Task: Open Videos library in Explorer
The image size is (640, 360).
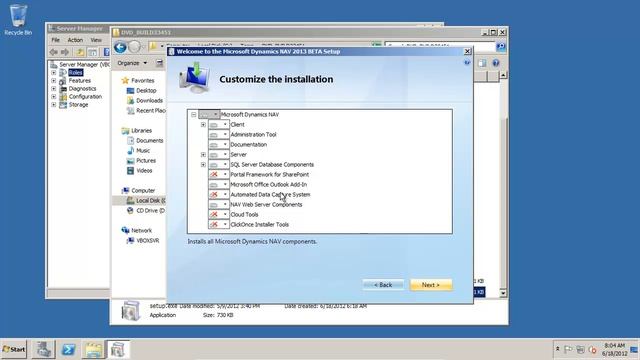Action: coord(140,171)
